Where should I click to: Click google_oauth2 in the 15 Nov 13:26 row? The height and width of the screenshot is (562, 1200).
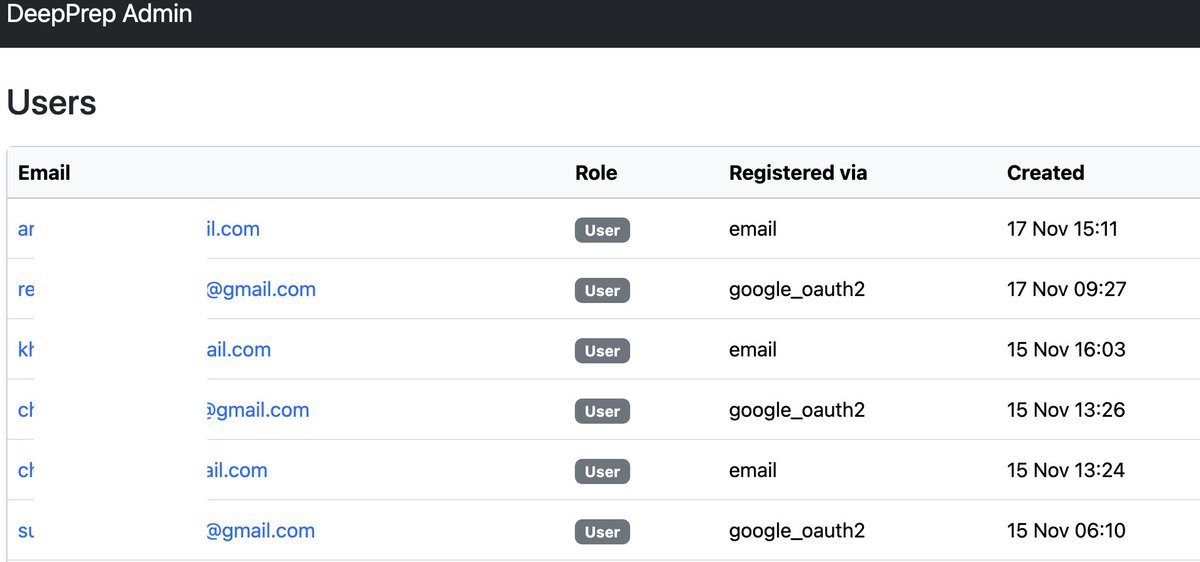[x=797, y=410]
